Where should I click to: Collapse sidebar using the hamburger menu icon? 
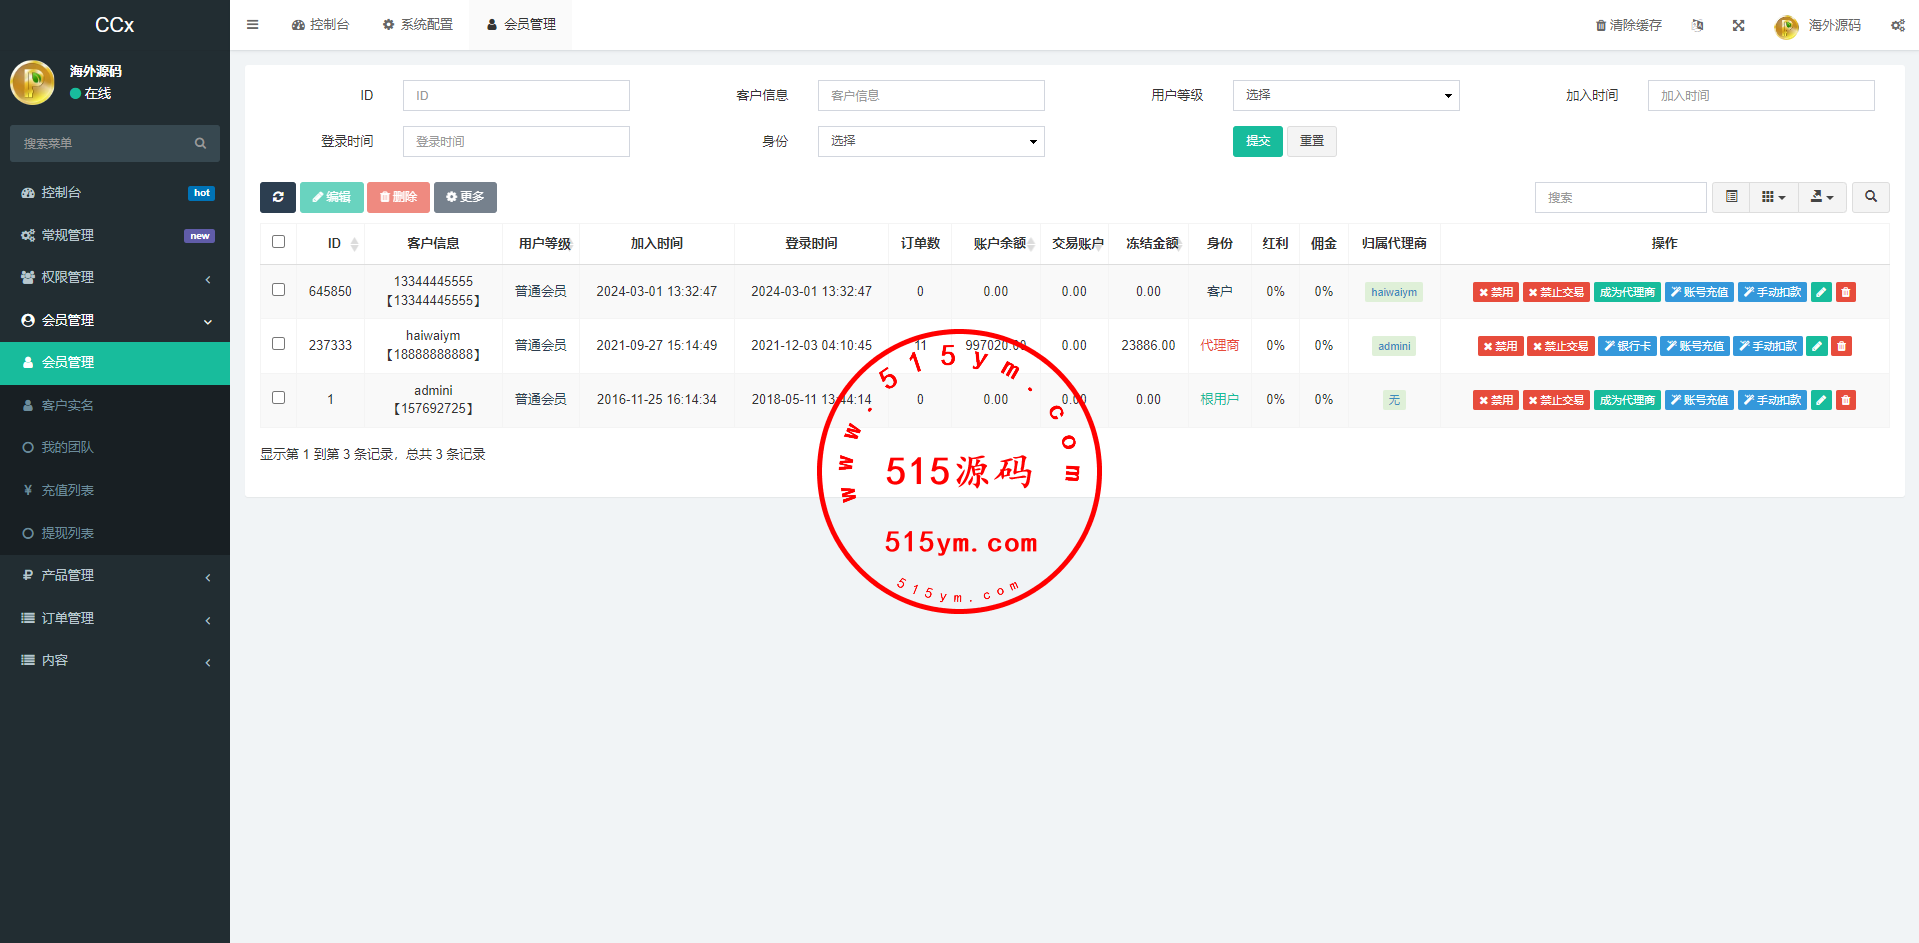click(x=253, y=25)
